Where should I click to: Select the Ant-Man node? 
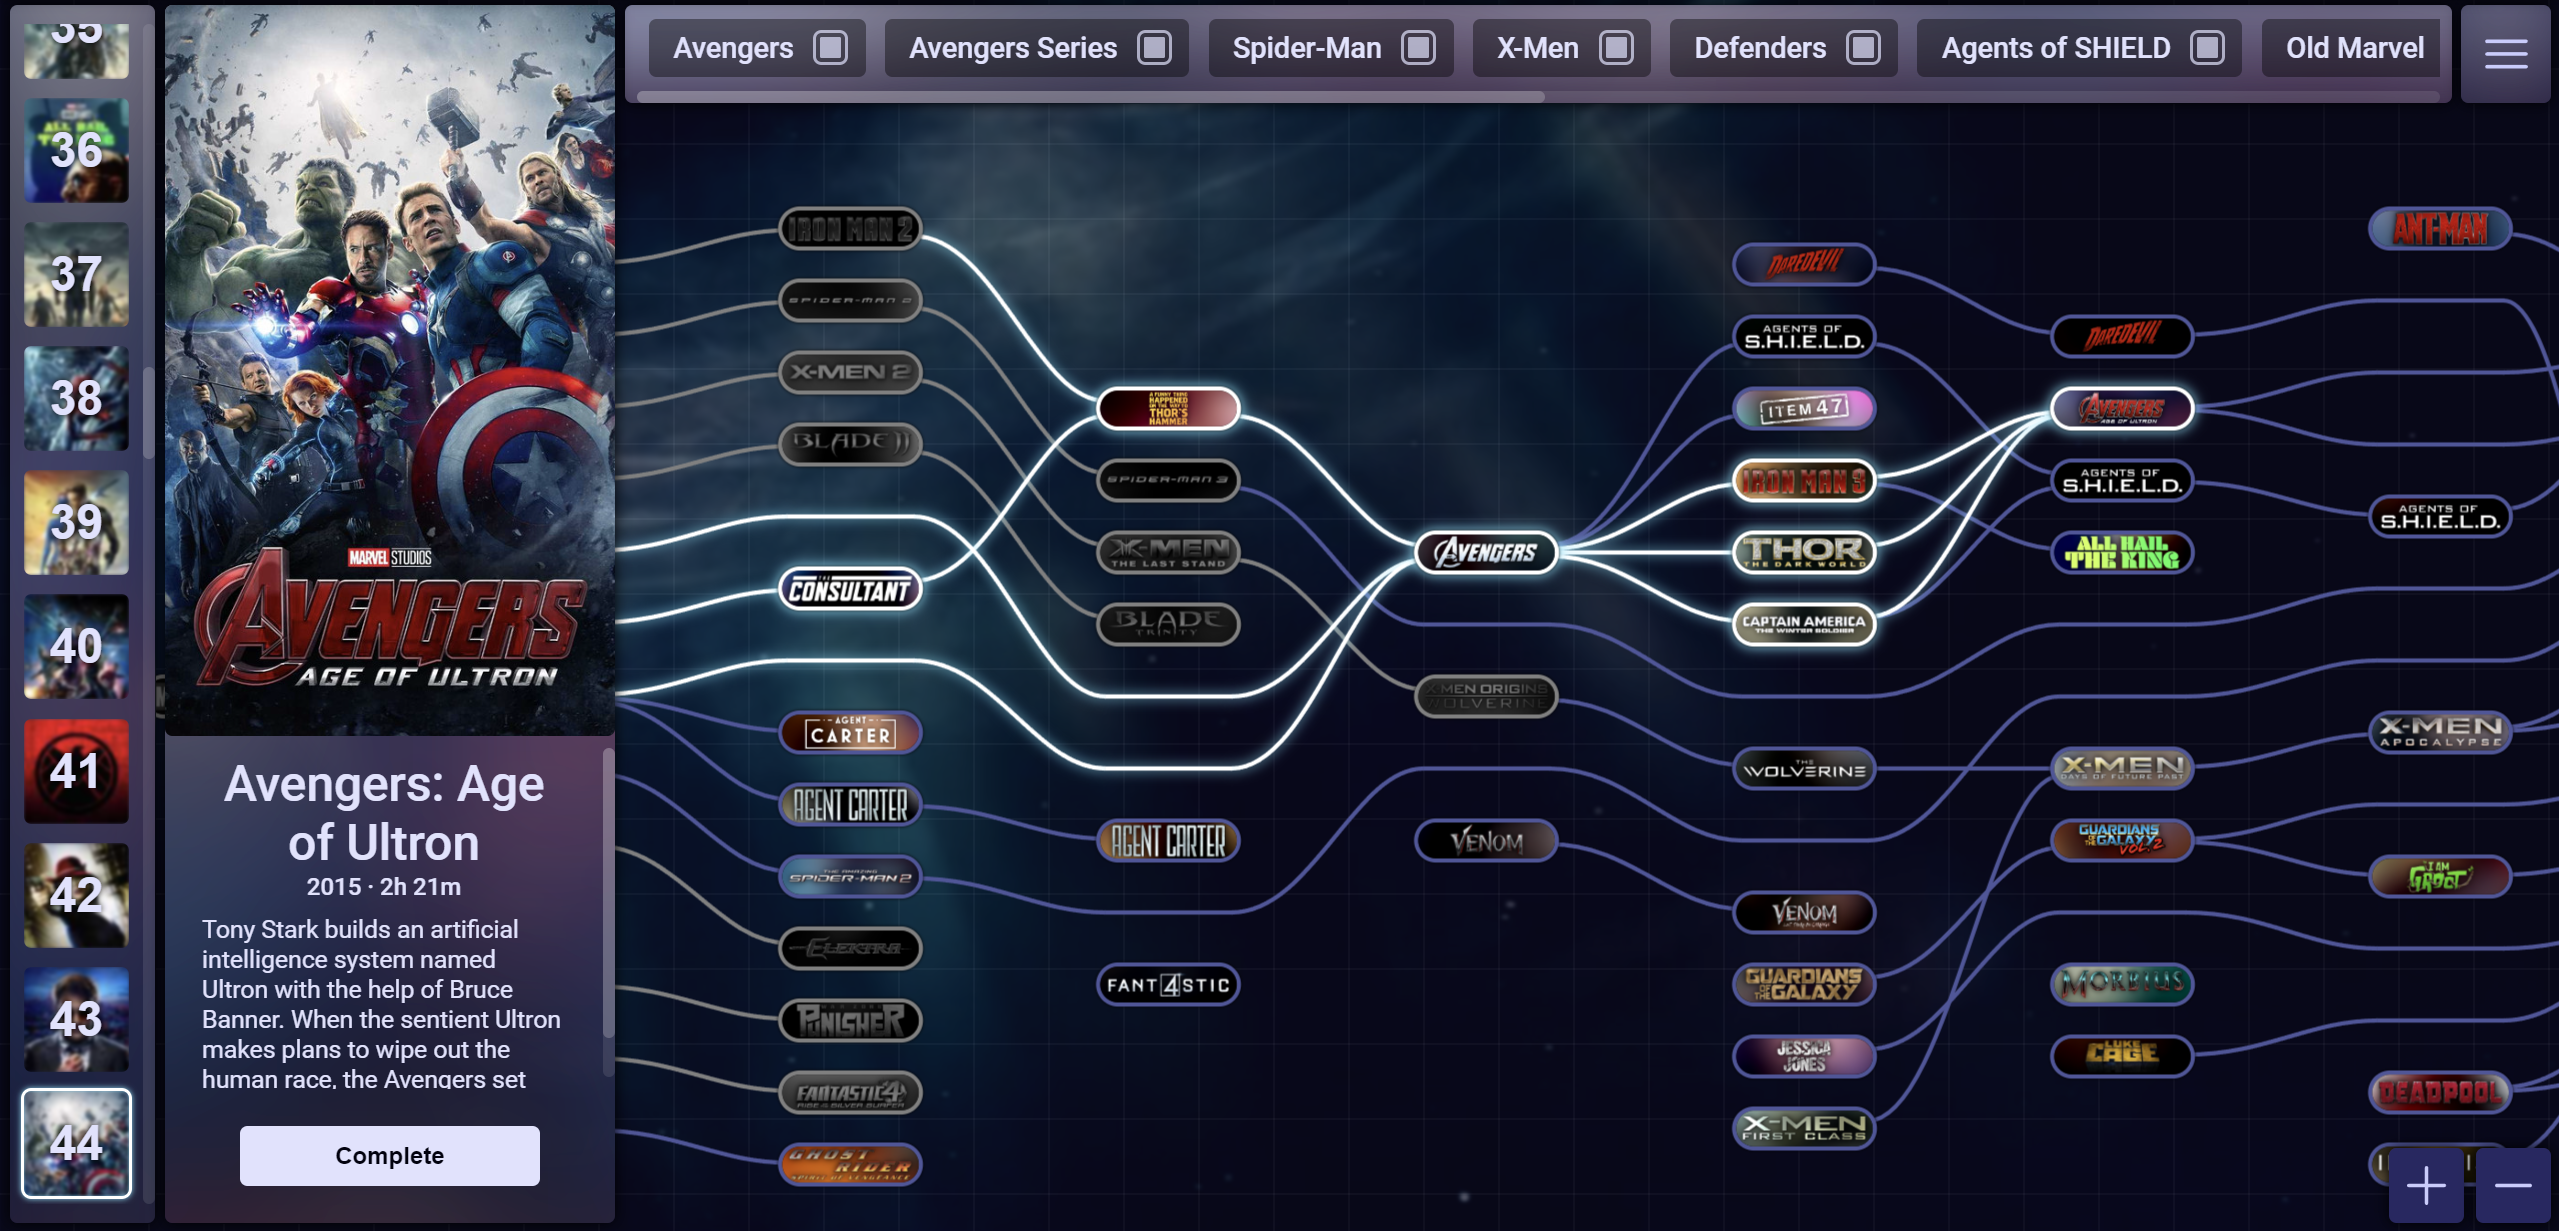(x=2440, y=229)
